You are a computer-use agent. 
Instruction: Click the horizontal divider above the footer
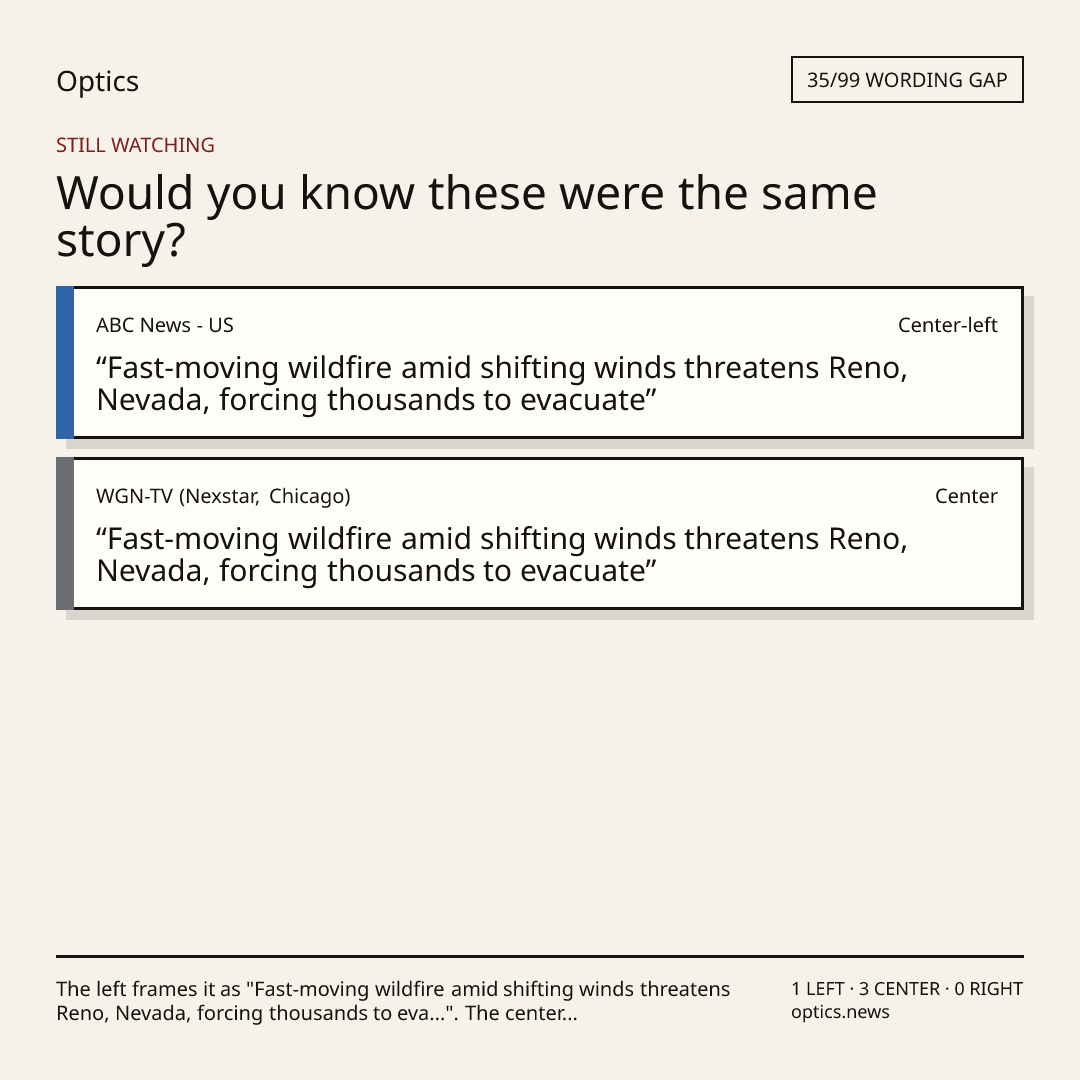pyautogui.click(x=540, y=956)
